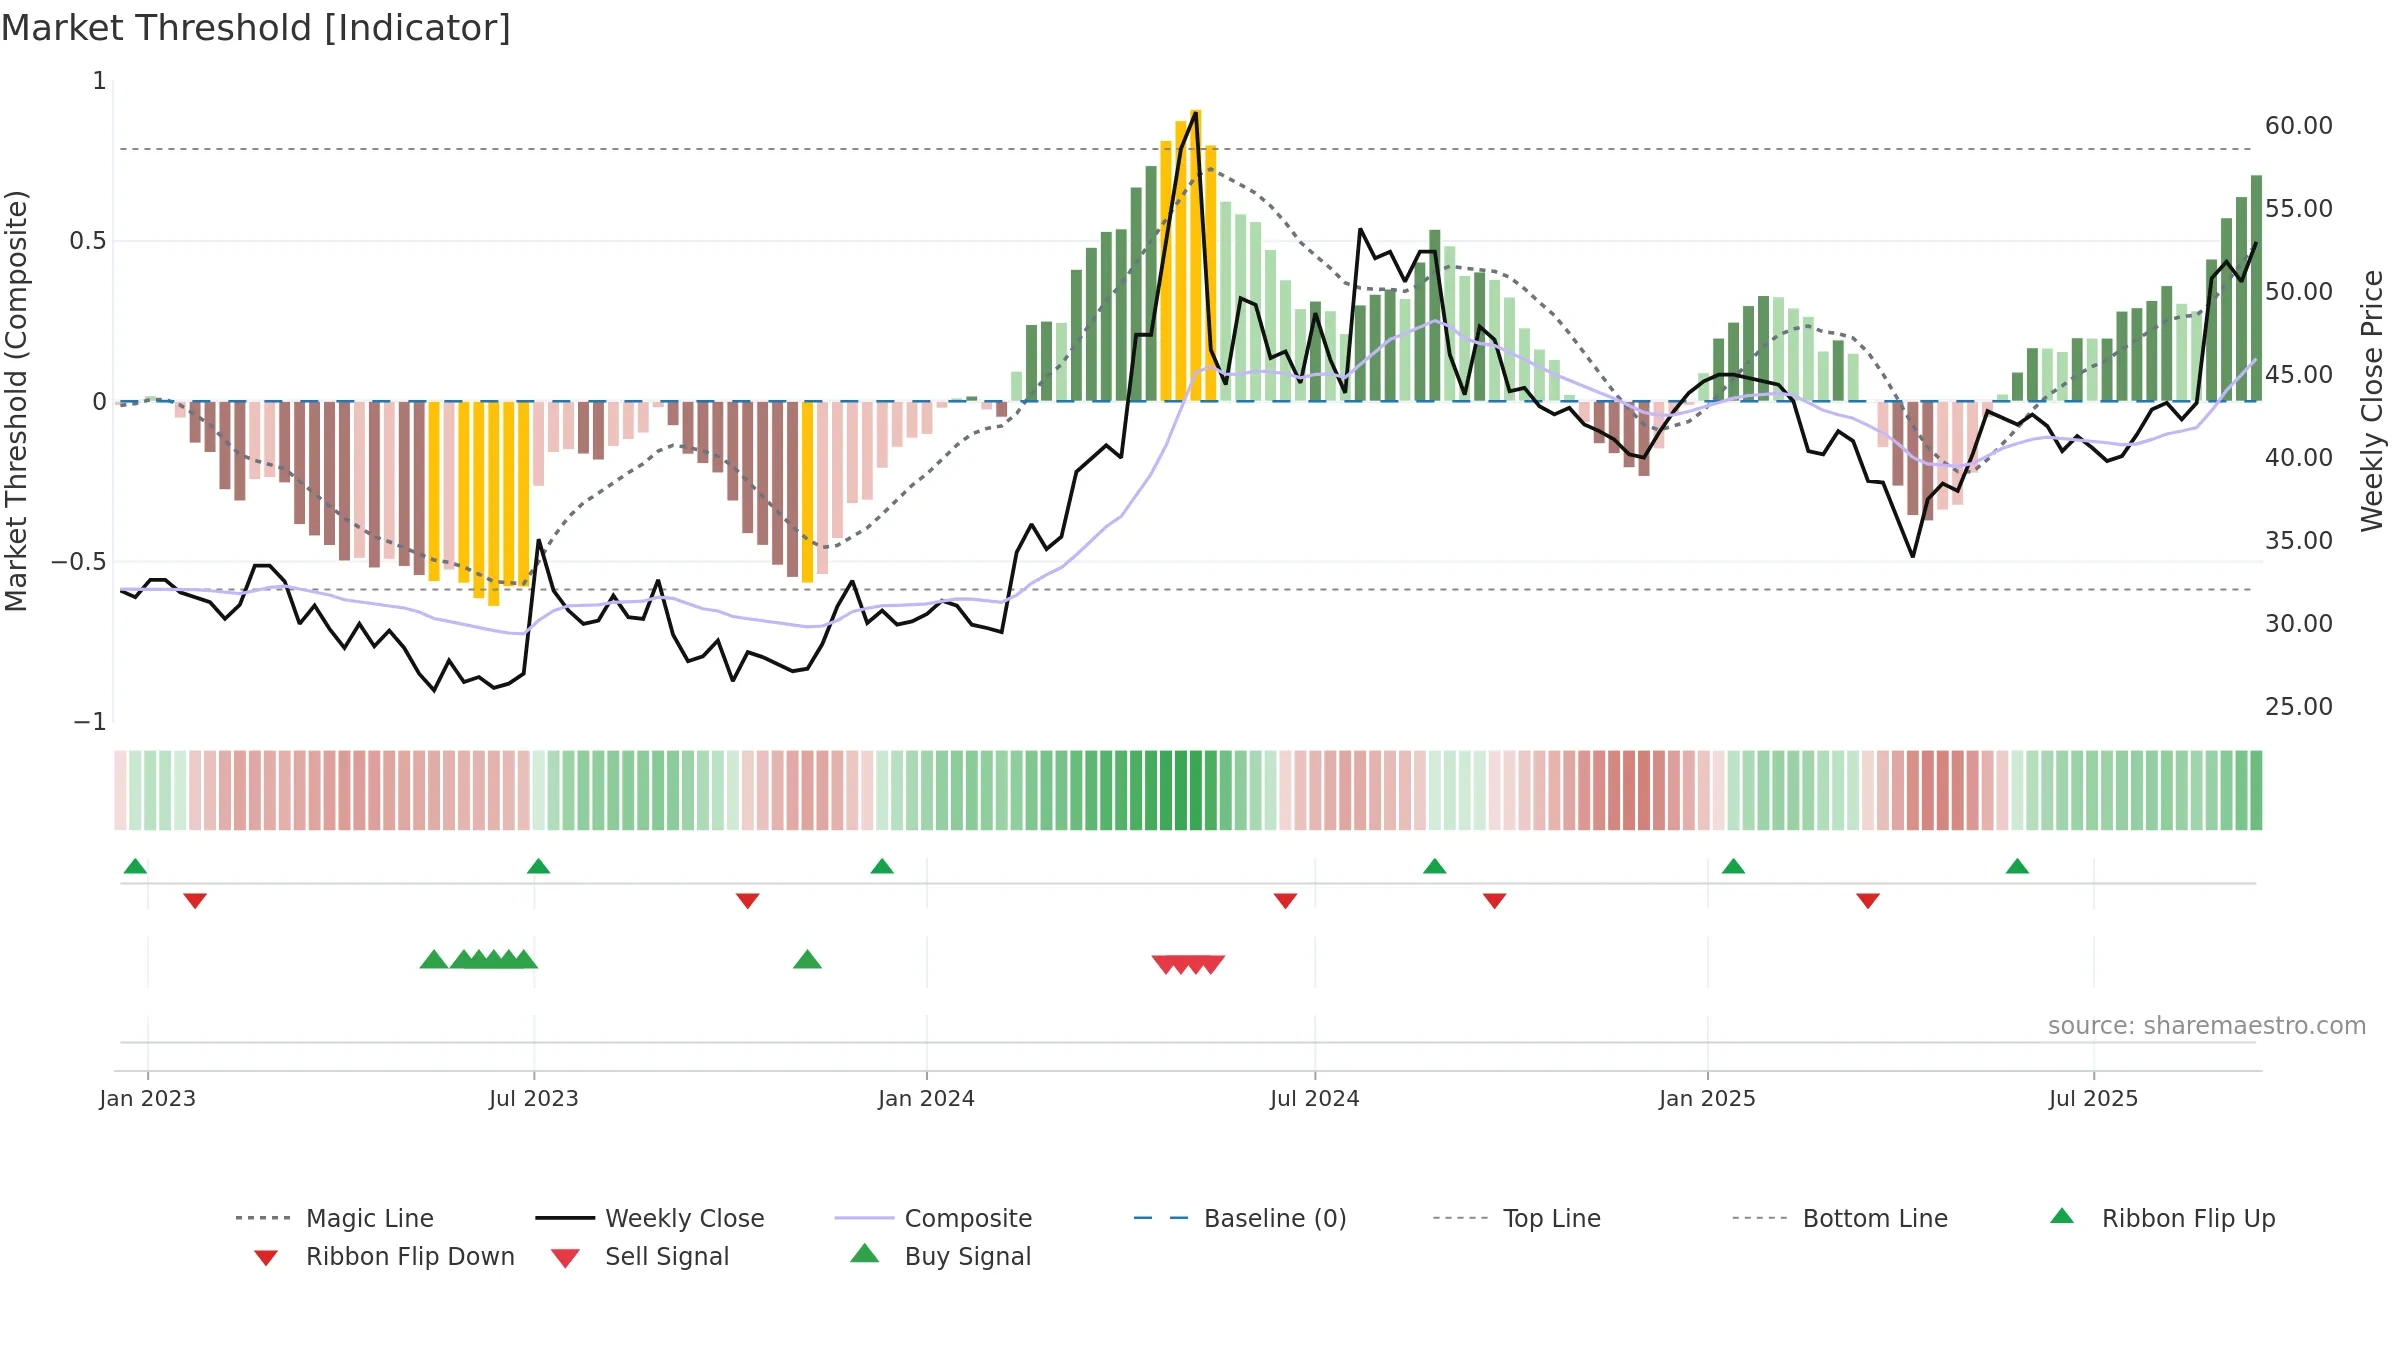Click the ribbon flip up marker before Jan 2024
Image resolution: width=2400 pixels, height=1350 pixels.
[882, 866]
